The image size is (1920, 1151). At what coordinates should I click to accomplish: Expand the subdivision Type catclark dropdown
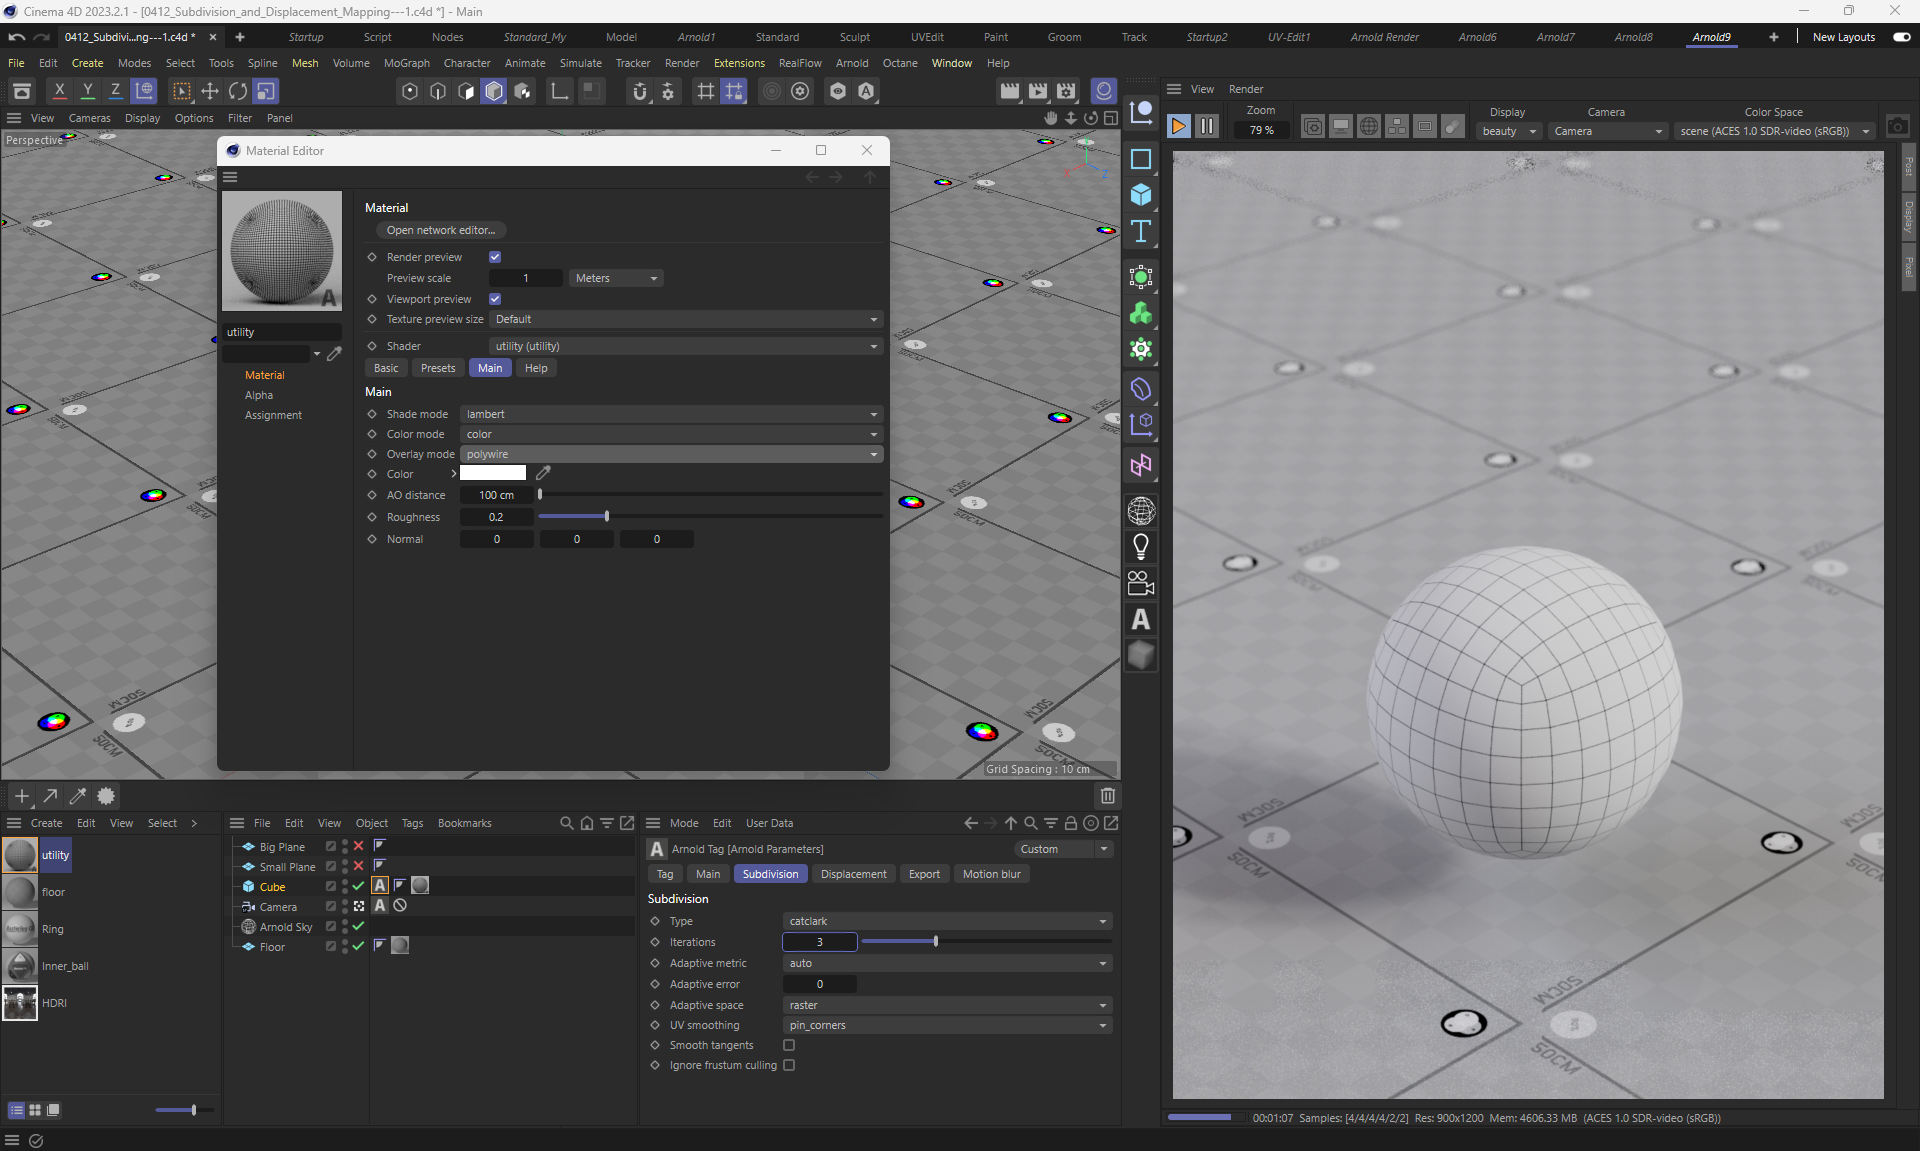946,921
